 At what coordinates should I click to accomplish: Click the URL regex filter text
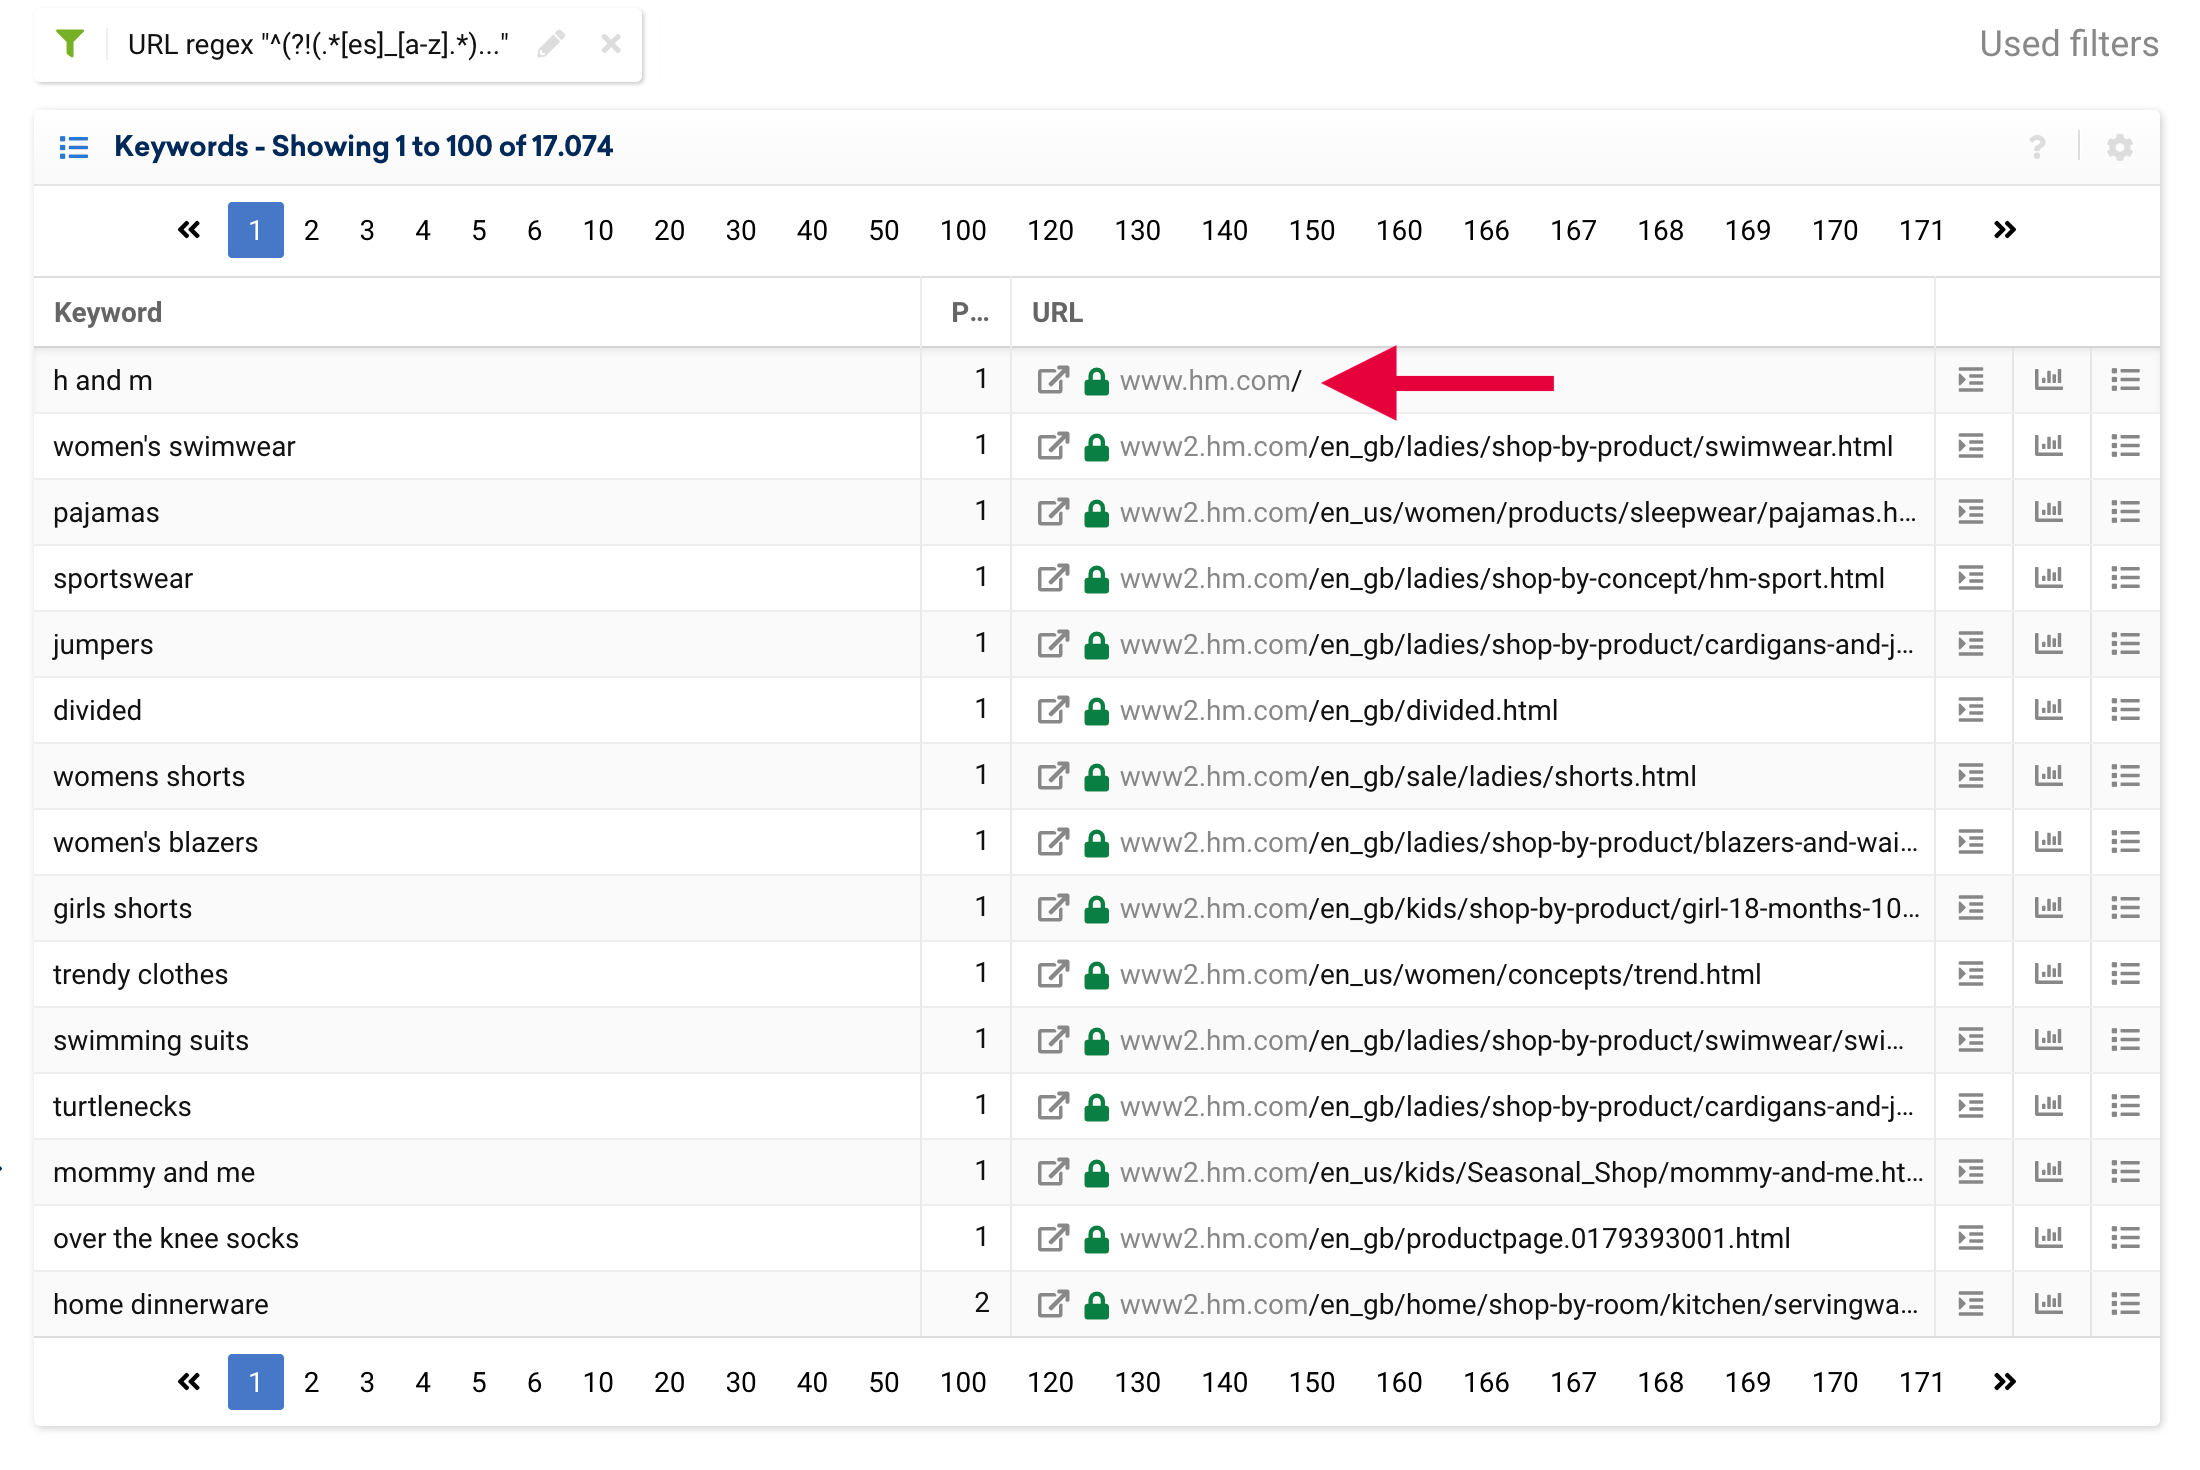pyautogui.click(x=318, y=44)
